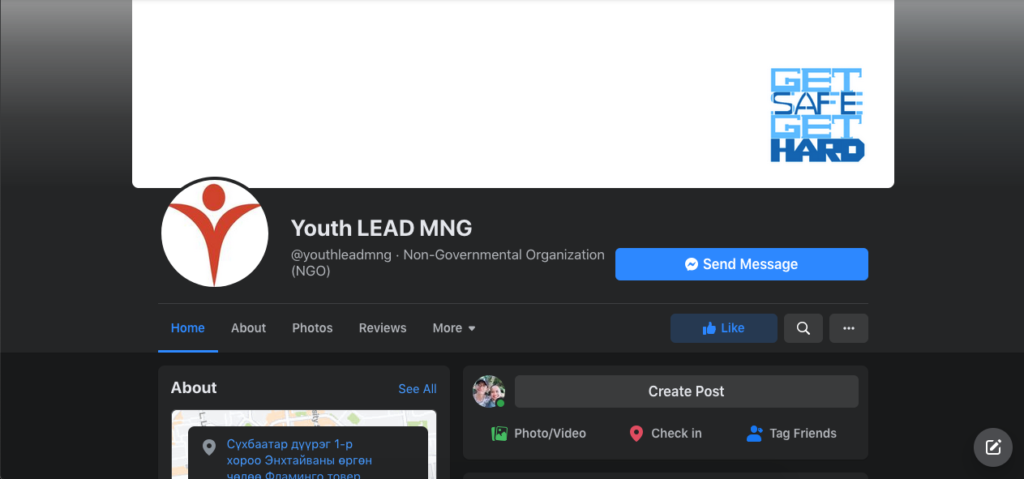Click the Send Message button
This screenshot has width=1024, height=479.
[x=741, y=265]
